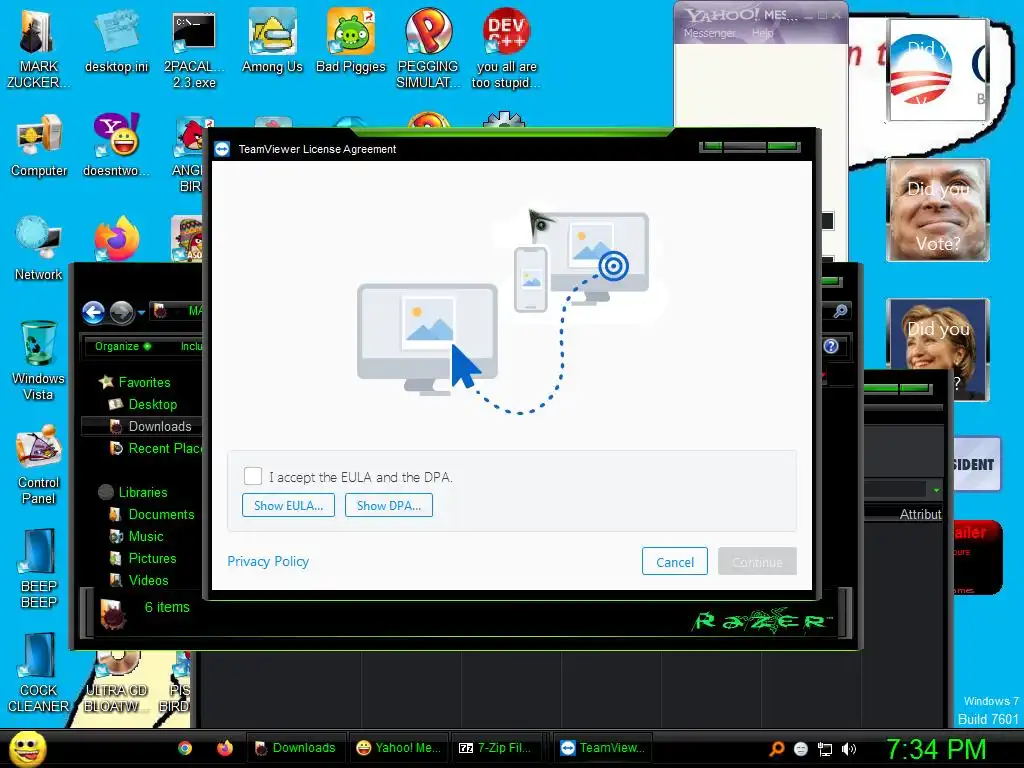1024x768 pixels.
Task: Click the Show EULA button
Action: (x=288, y=505)
